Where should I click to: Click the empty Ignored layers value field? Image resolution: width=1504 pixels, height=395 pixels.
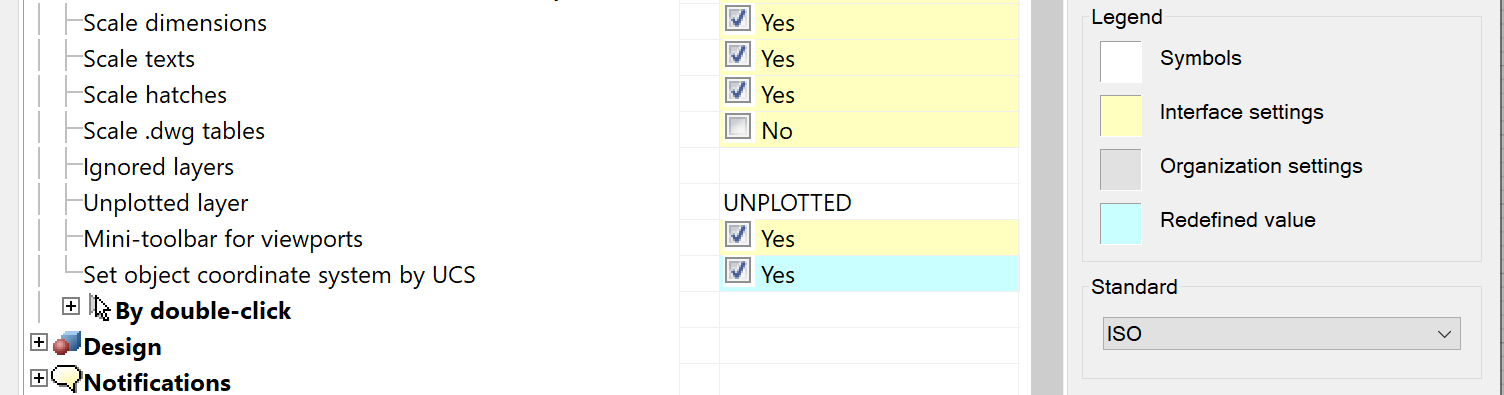coord(869,167)
